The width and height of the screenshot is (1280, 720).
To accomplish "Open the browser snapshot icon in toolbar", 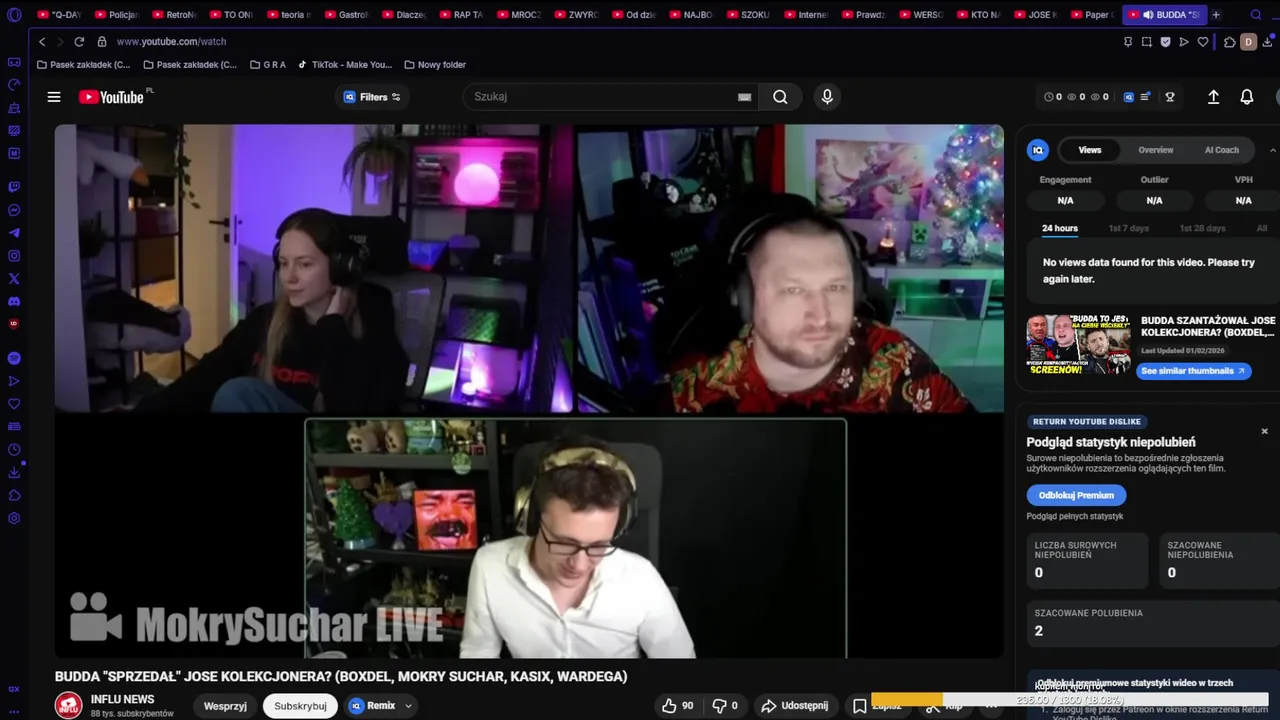I will (x=1147, y=42).
